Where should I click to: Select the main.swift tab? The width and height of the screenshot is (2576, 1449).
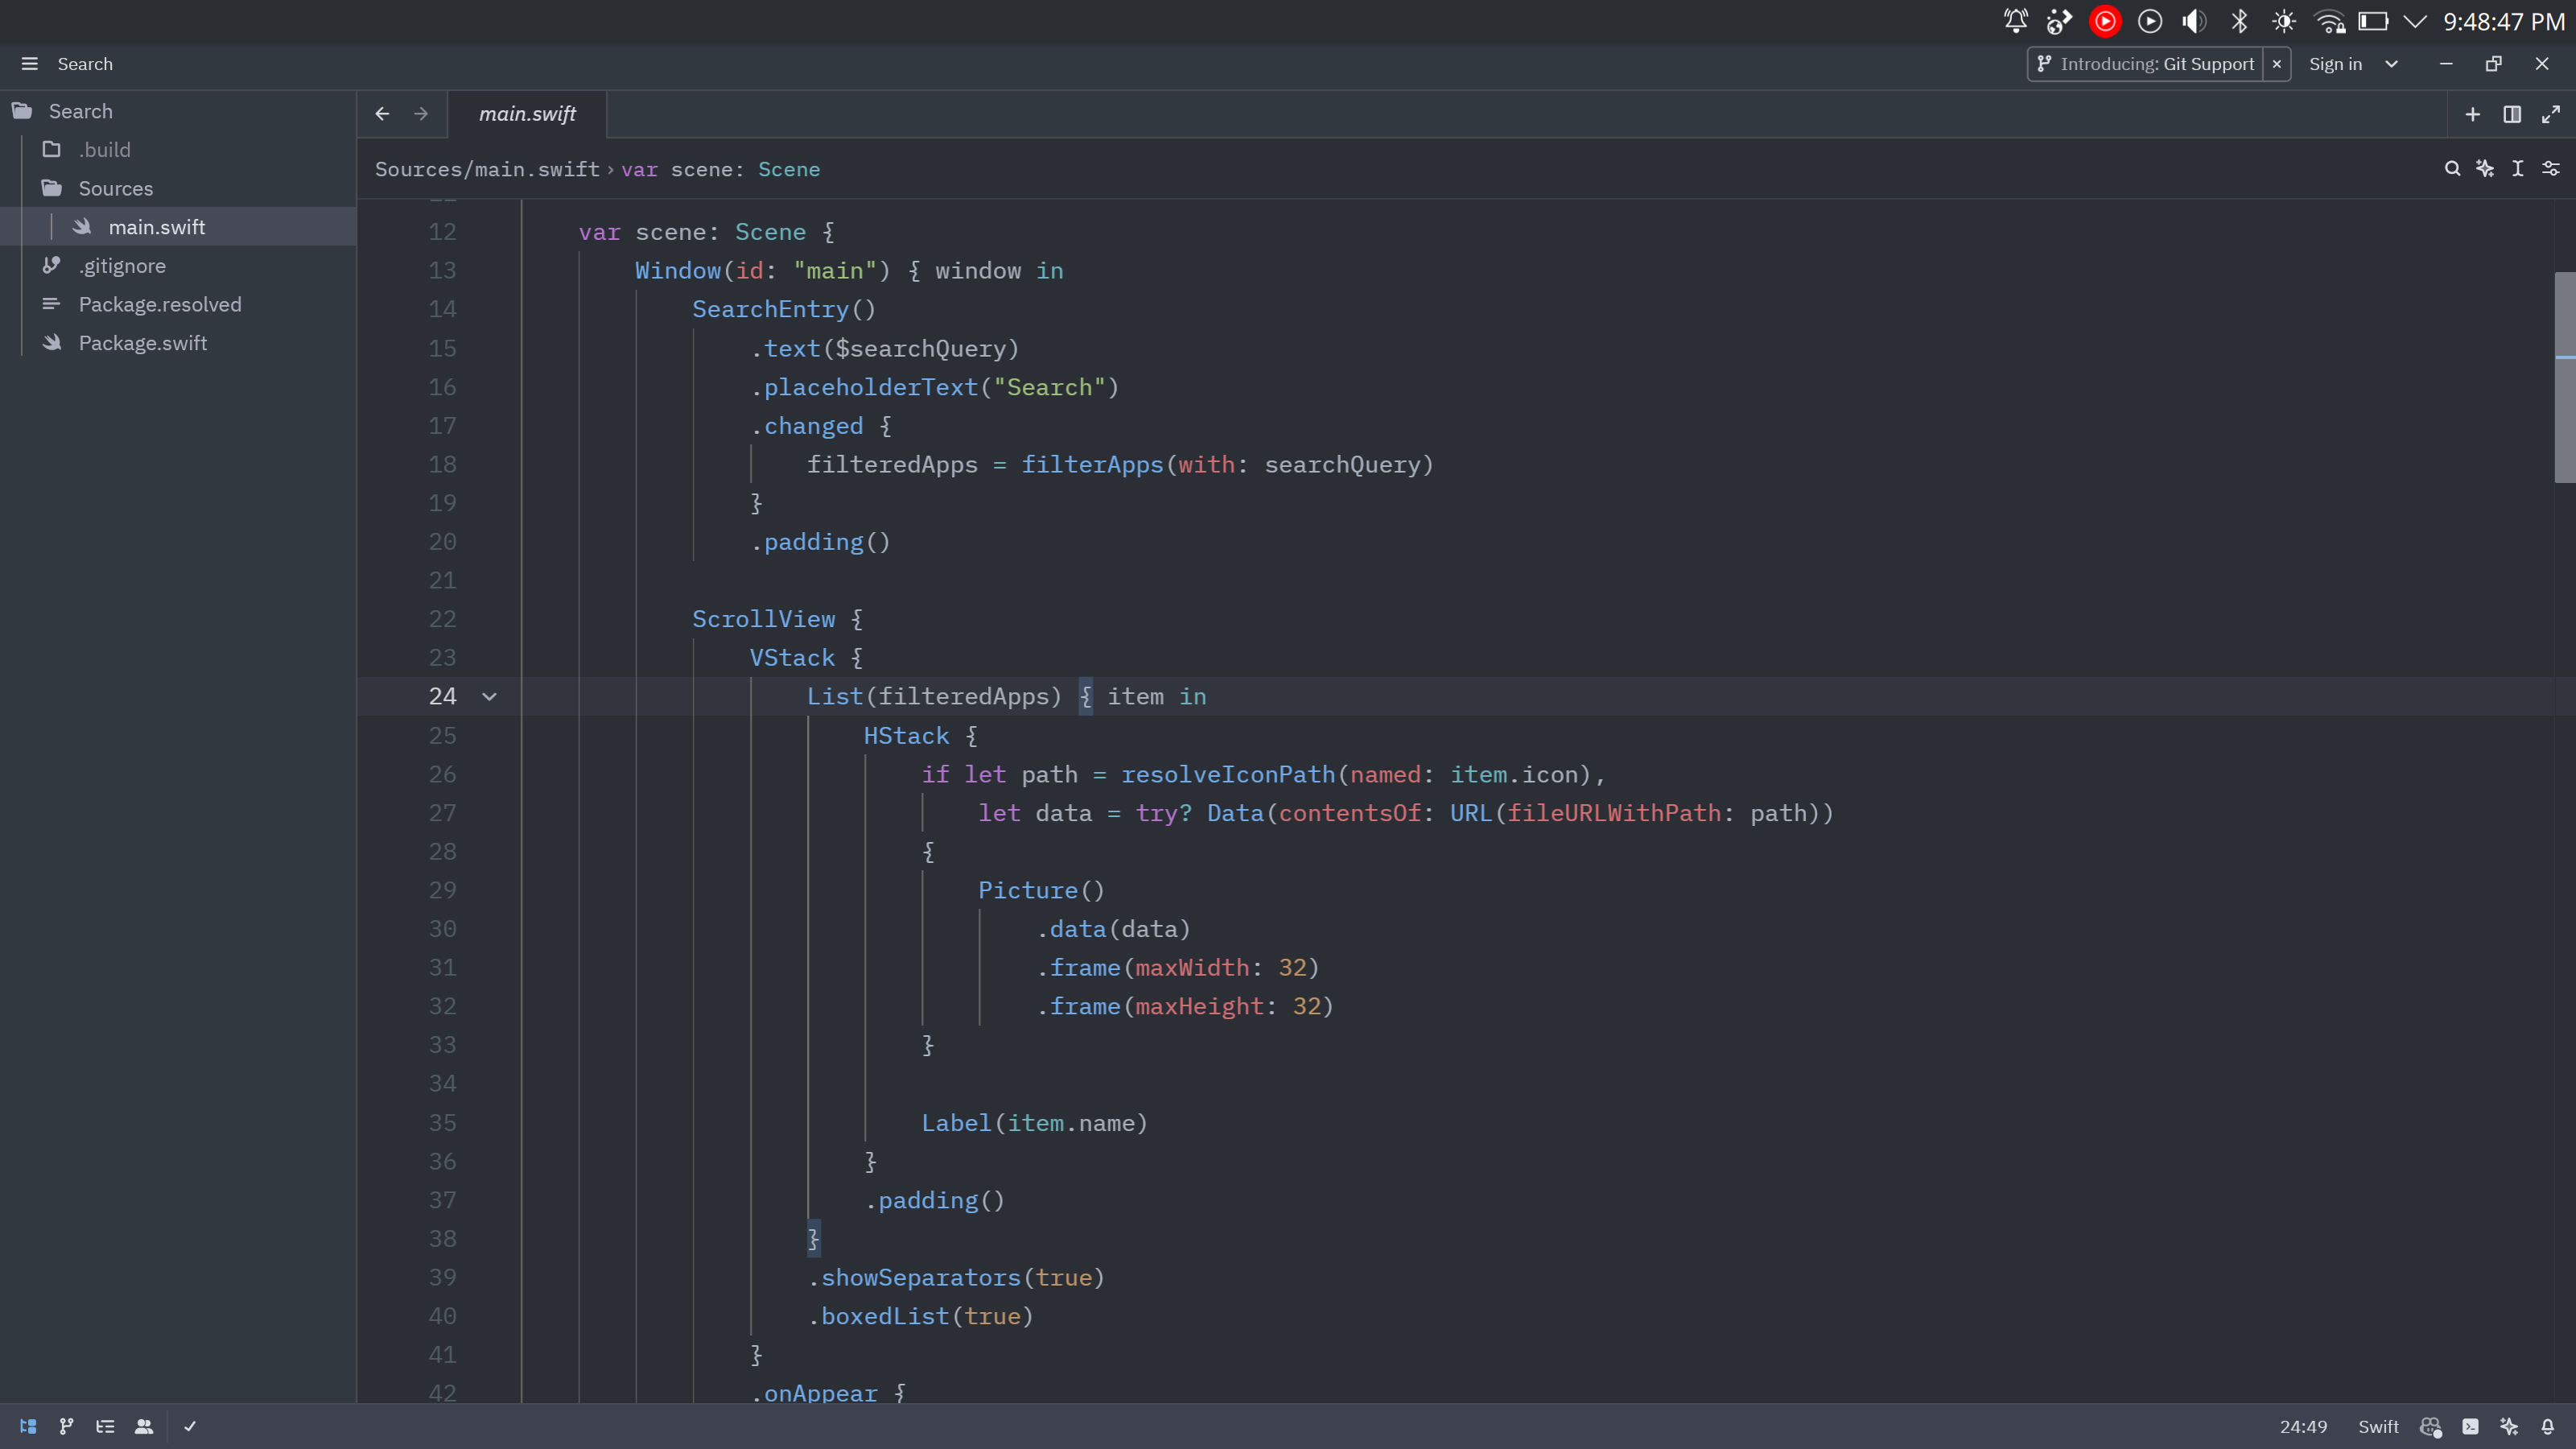pos(527,114)
